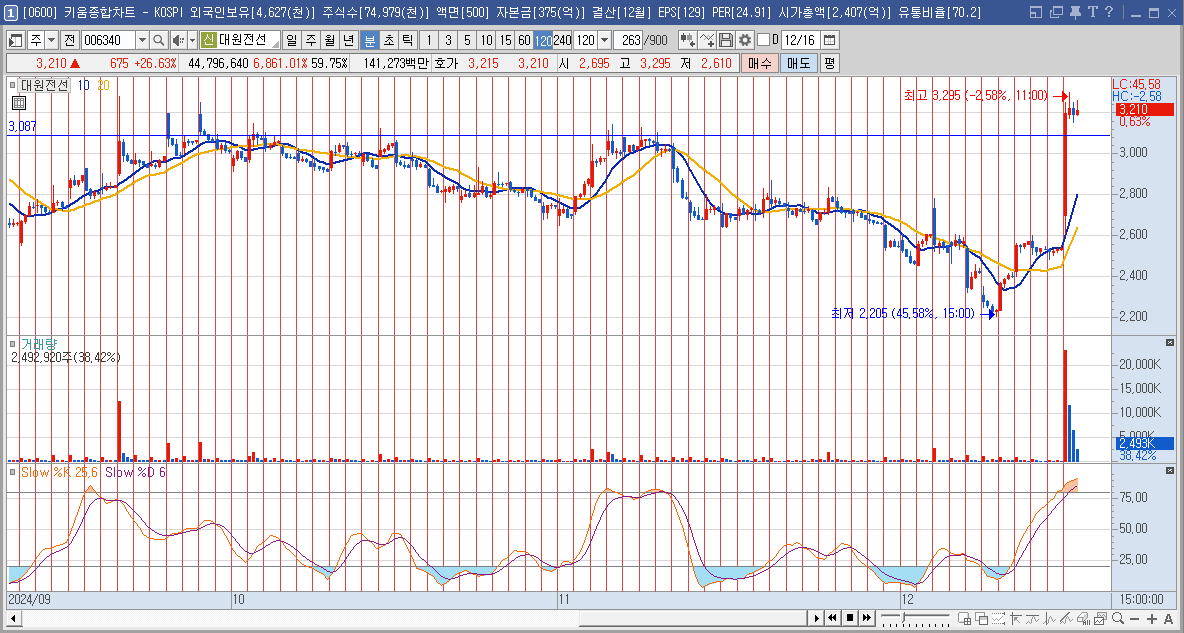Click the line trend icon in bottom toolbar
The image size is (1184, 633).
click(x=1032, y=618)
